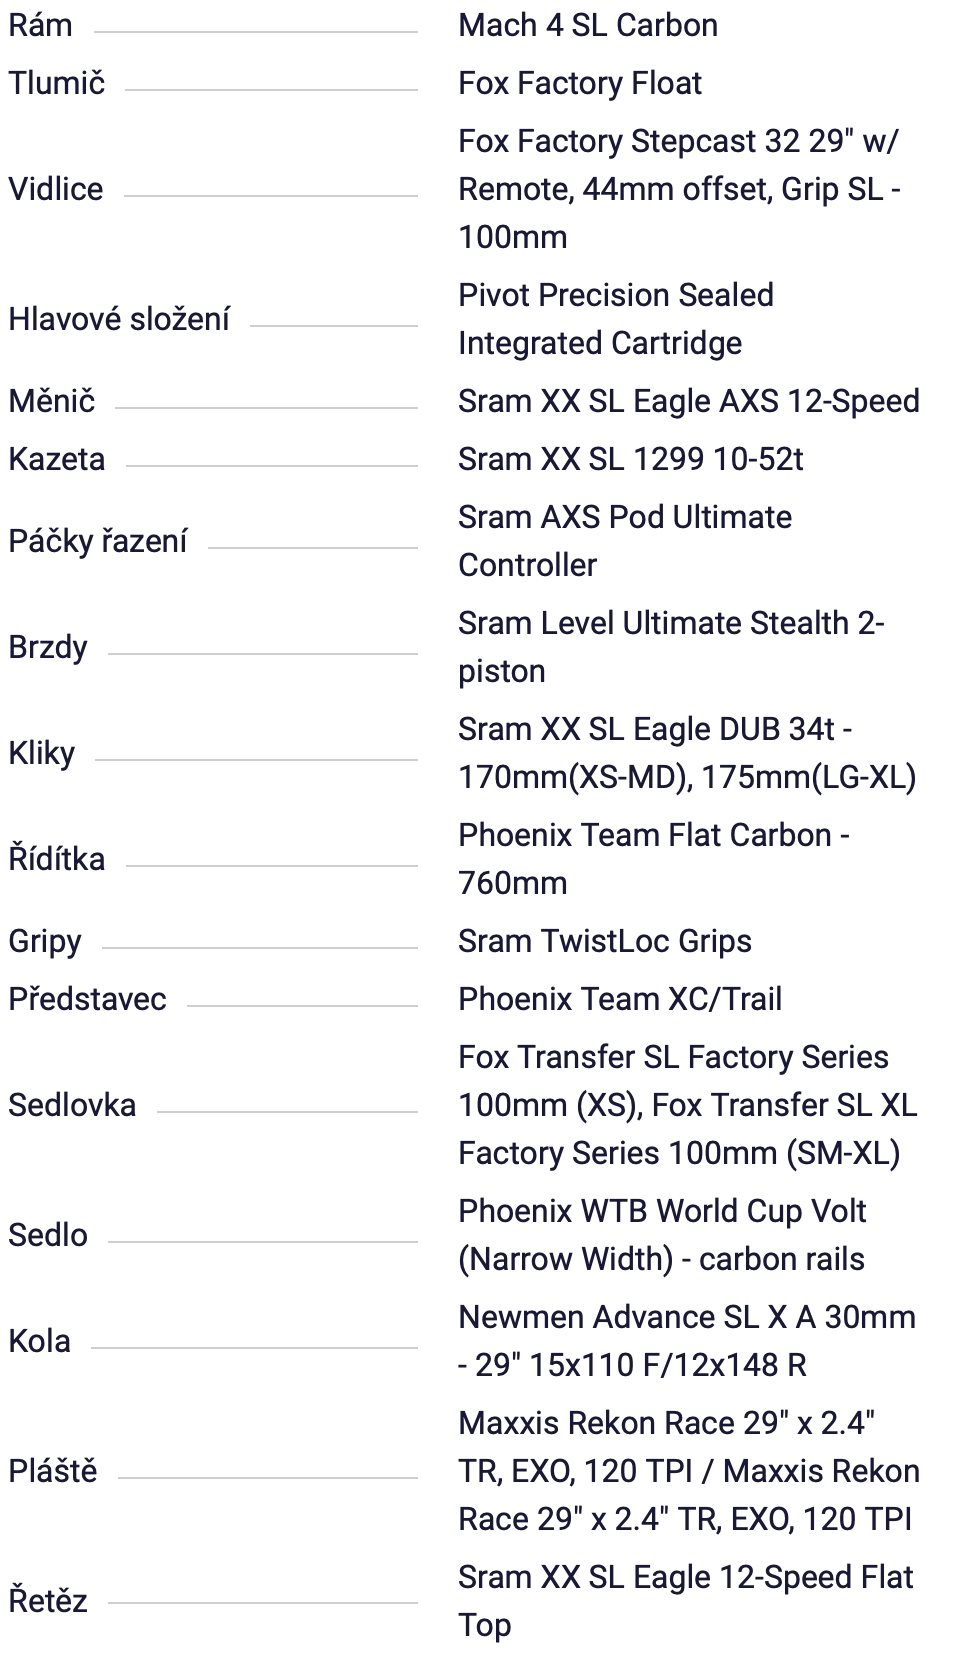Click the Hlavové složení label
This screenshot has width=958, height=1656.
(119, 319)
